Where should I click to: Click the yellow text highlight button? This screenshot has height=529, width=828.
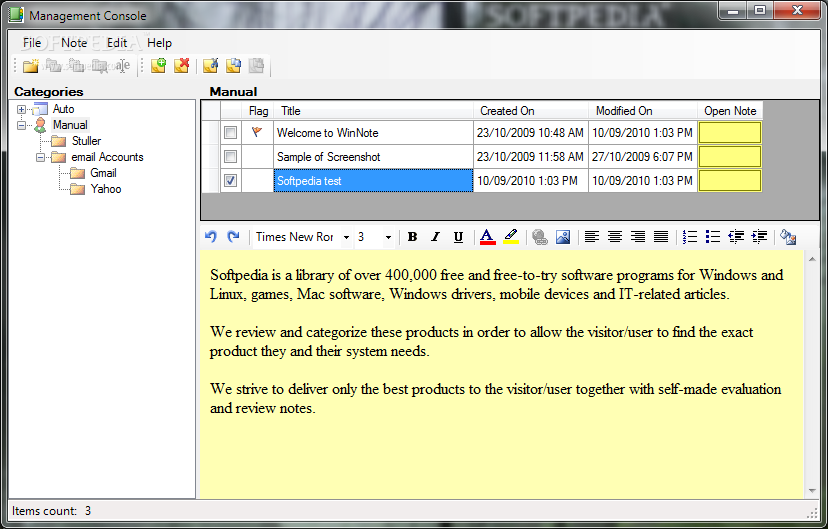pos(511,237)
